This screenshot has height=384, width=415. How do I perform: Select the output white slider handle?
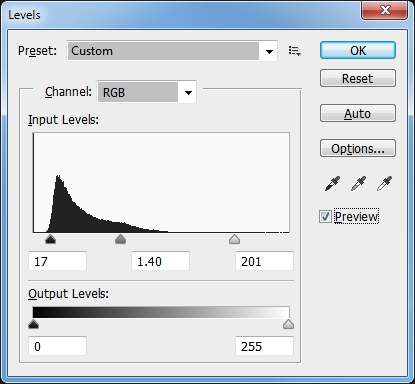point(288,324)
